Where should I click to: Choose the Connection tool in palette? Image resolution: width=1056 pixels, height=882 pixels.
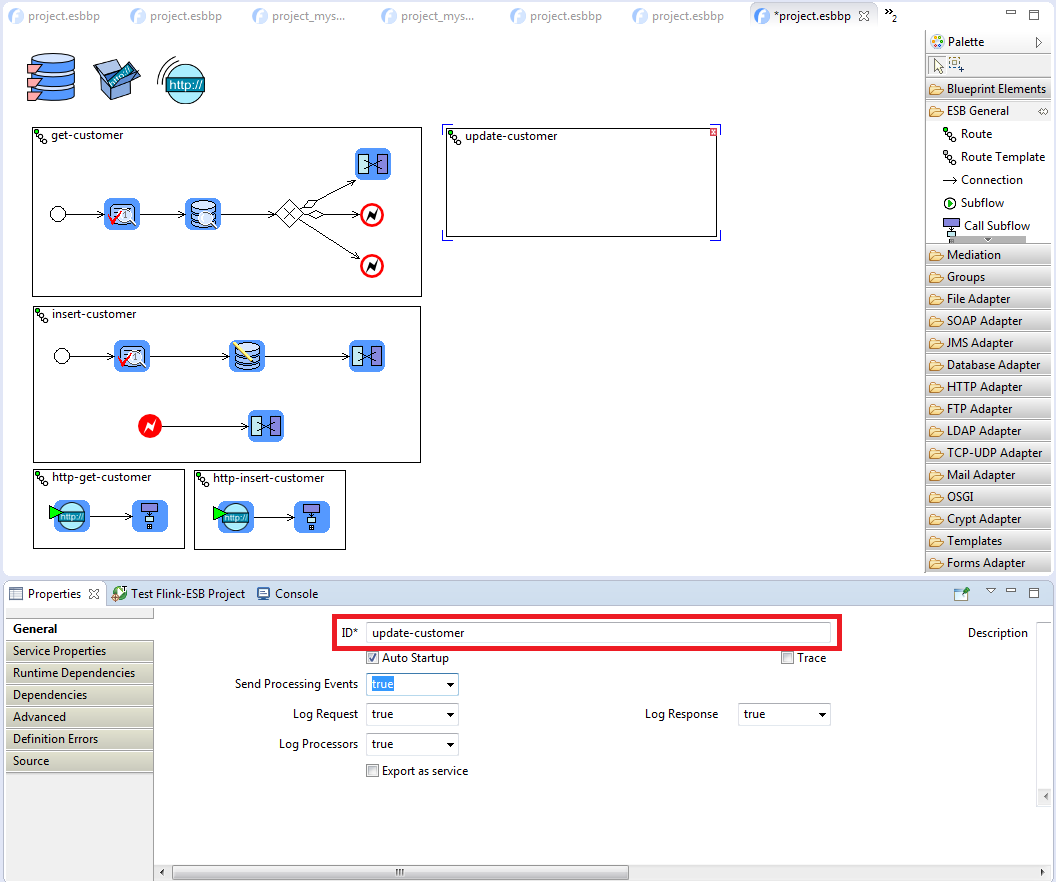[991, 180]
